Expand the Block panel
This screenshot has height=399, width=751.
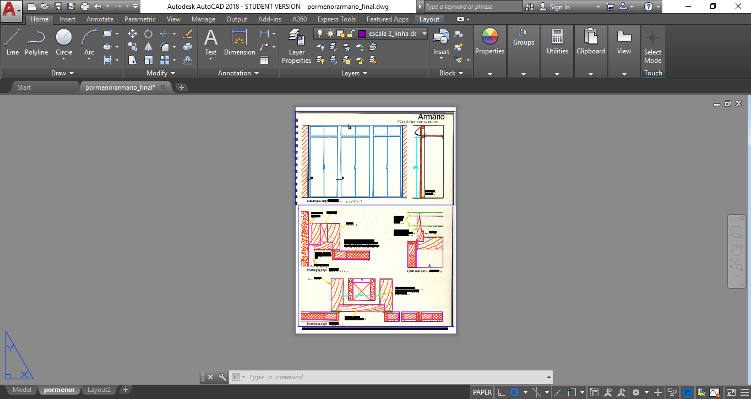coord(451,73)
